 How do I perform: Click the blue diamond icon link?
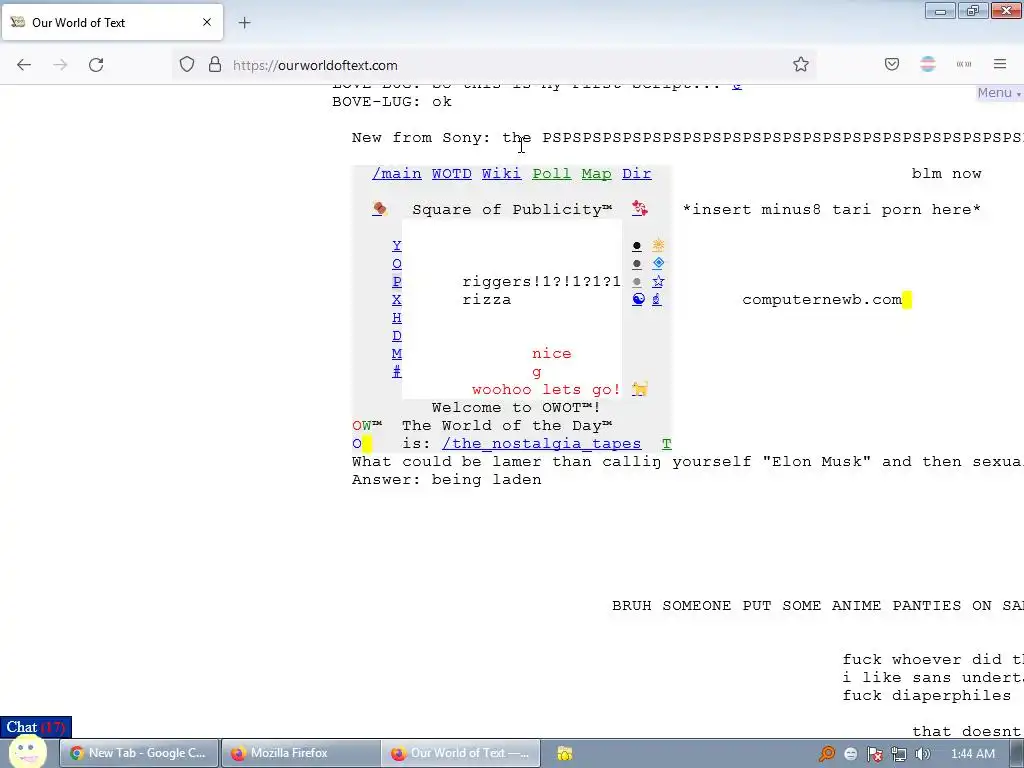pyautogui.click(x=658, y=263)
